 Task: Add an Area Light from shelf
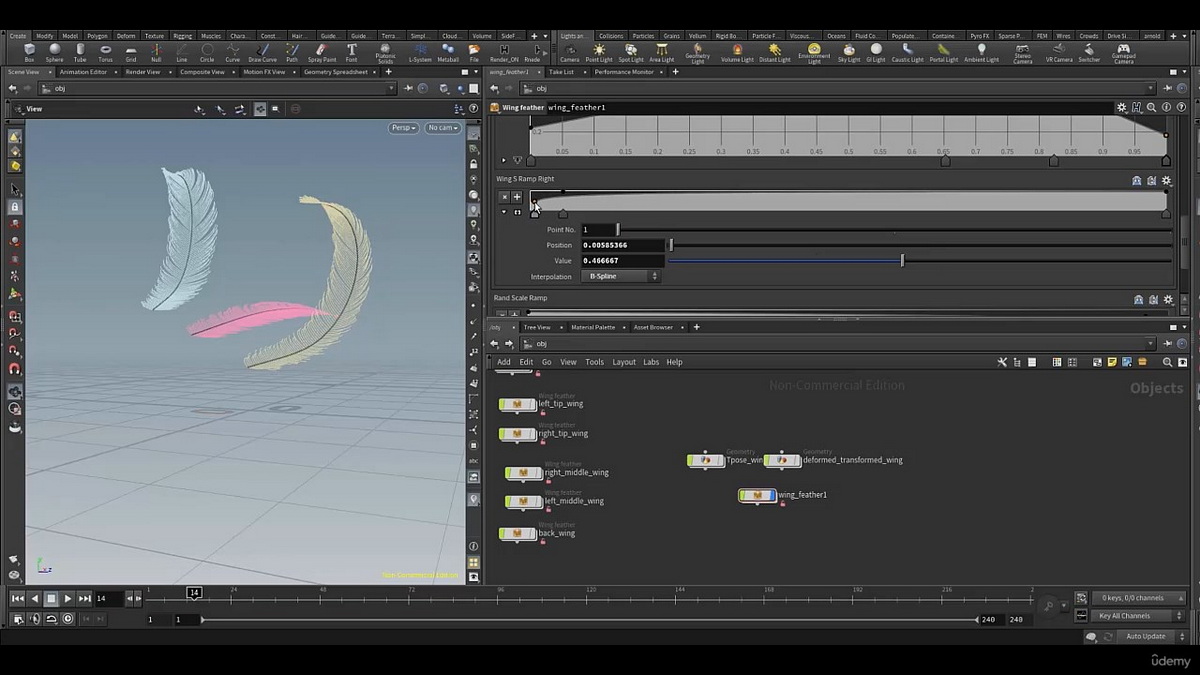(662, 52)
